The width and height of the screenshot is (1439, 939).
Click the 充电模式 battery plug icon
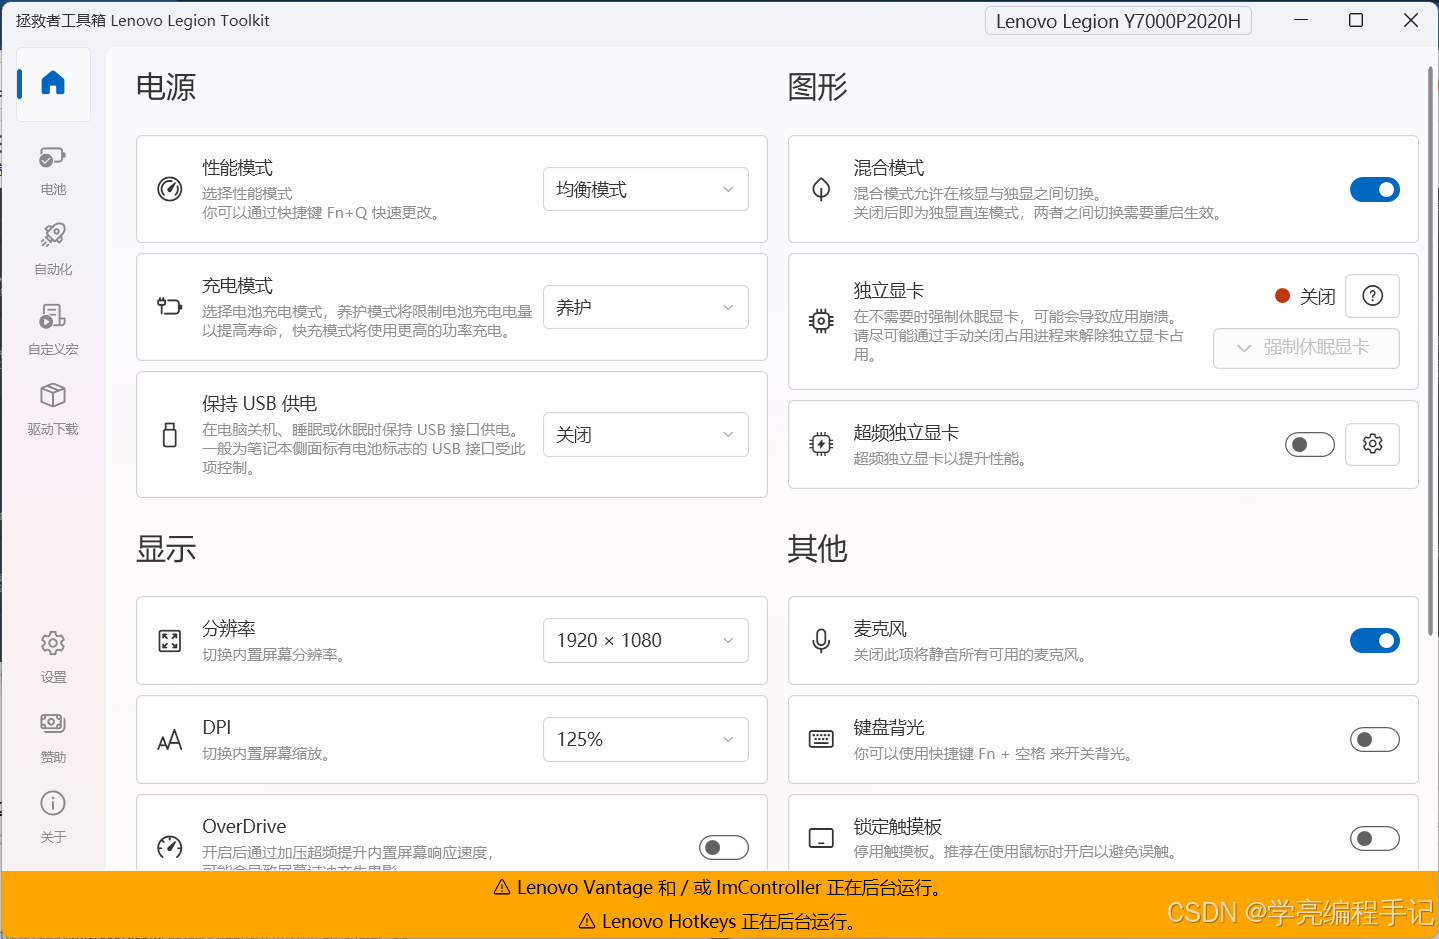(170, 307)
